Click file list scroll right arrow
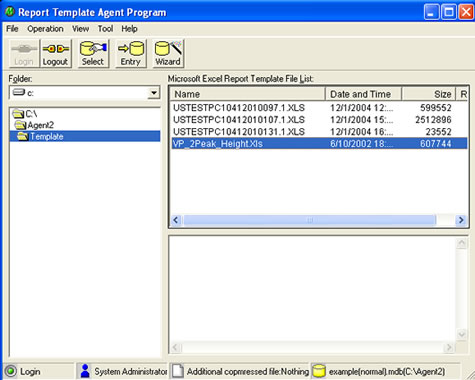 [x=461, y=220]
